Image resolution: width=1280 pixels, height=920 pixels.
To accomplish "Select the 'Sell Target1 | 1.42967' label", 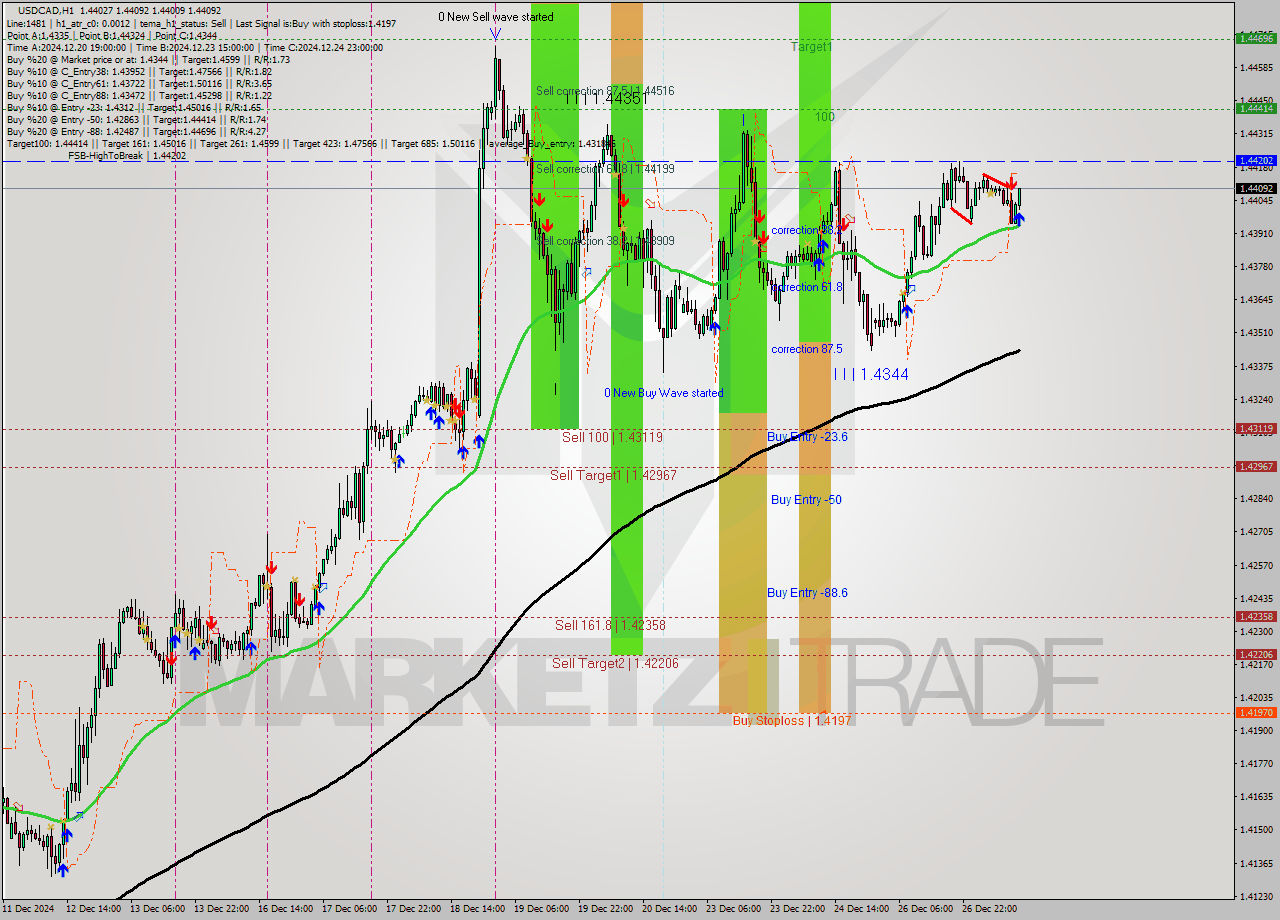I will pyautogui.click(x=613, y=475).
